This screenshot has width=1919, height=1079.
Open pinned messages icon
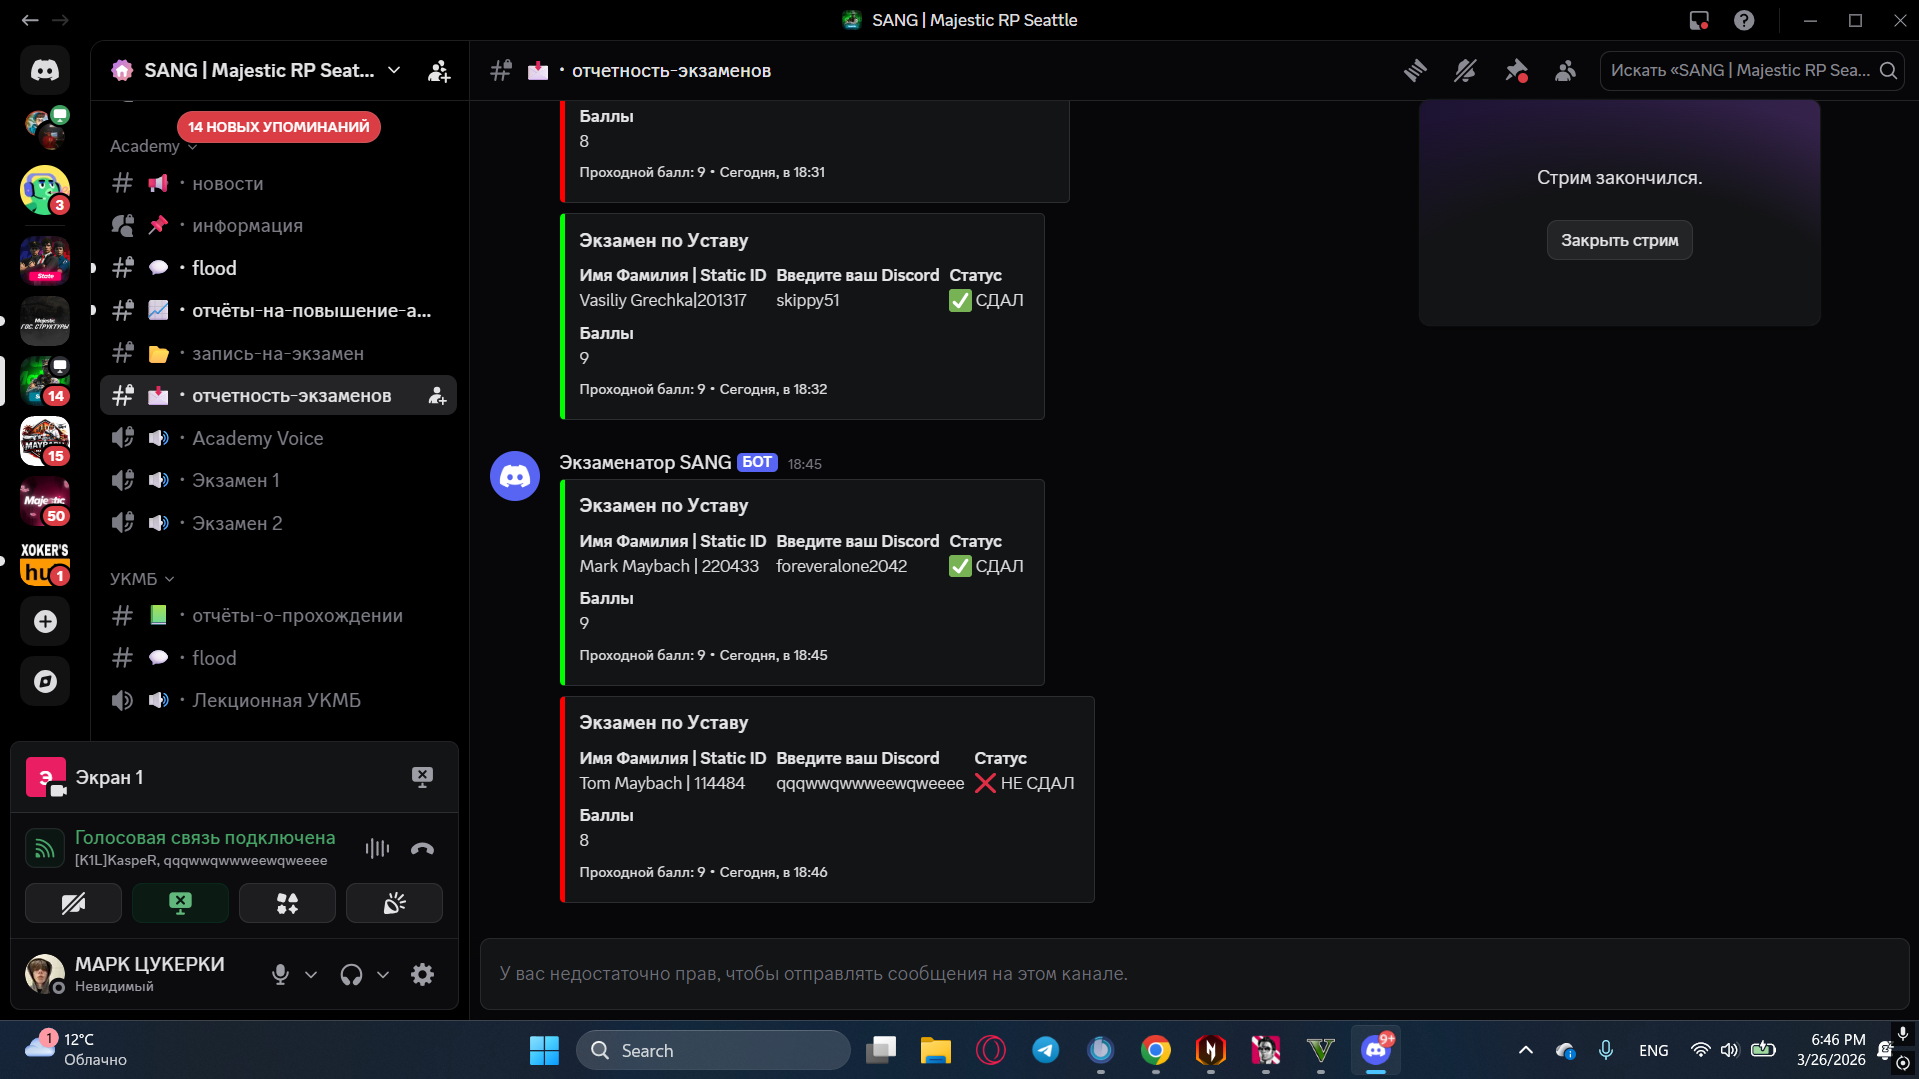tap(1516, 71)
